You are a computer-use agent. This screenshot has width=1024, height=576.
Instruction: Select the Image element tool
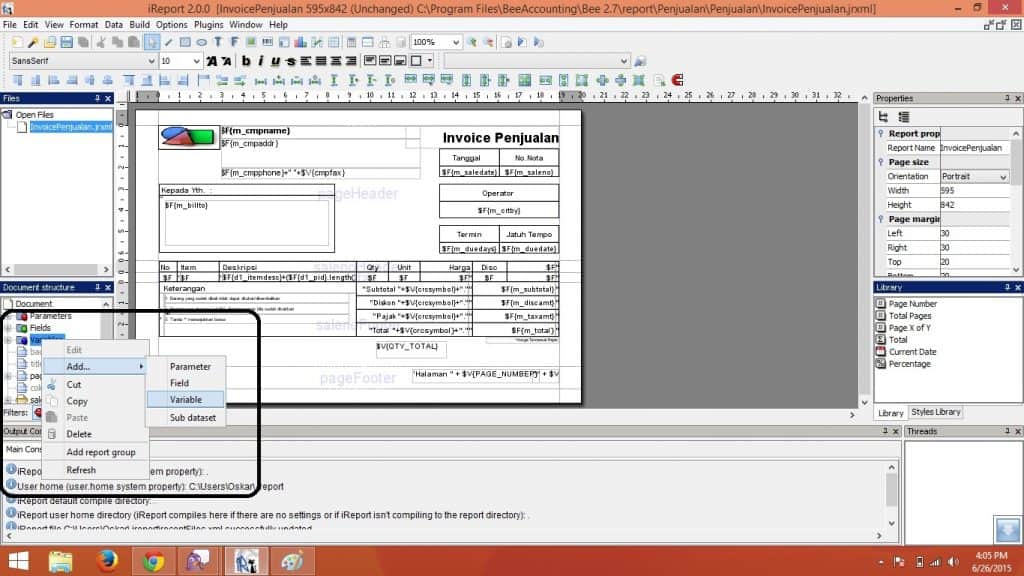point(251,42)
